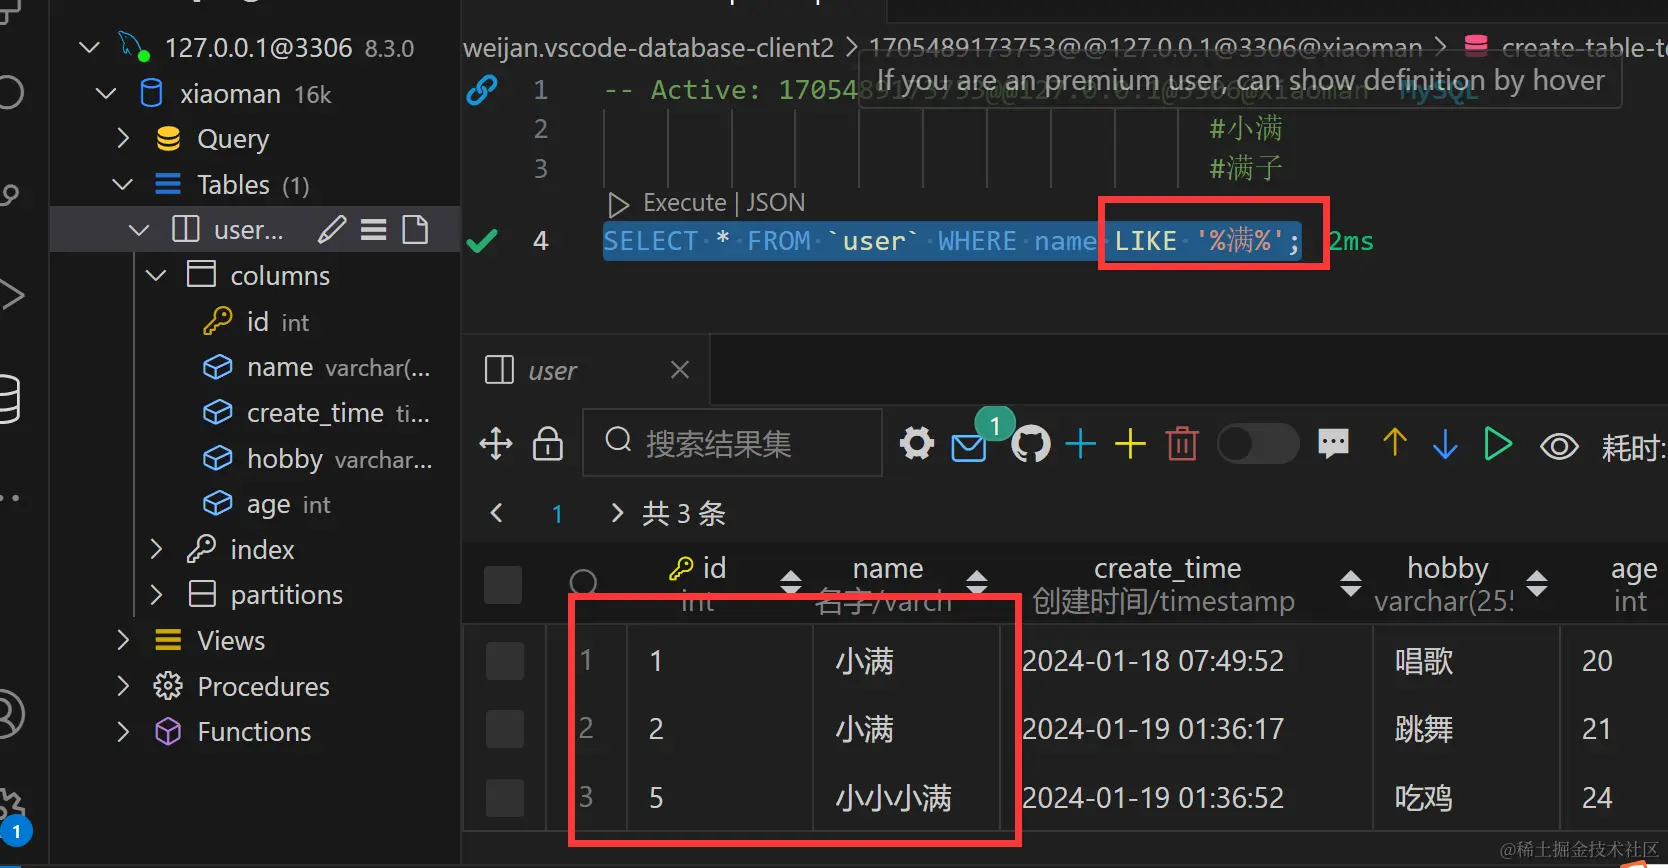This screenshot has width=1668, height=868.
Task: Click page number 1 in pagination
Action: tap(557, 514)
